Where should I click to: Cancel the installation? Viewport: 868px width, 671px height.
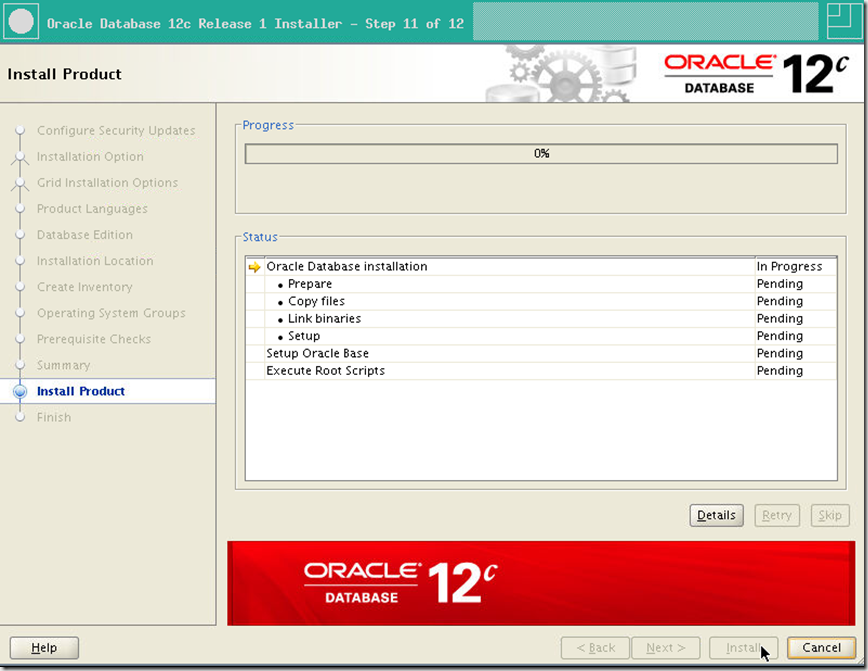[x=822, y=648]
